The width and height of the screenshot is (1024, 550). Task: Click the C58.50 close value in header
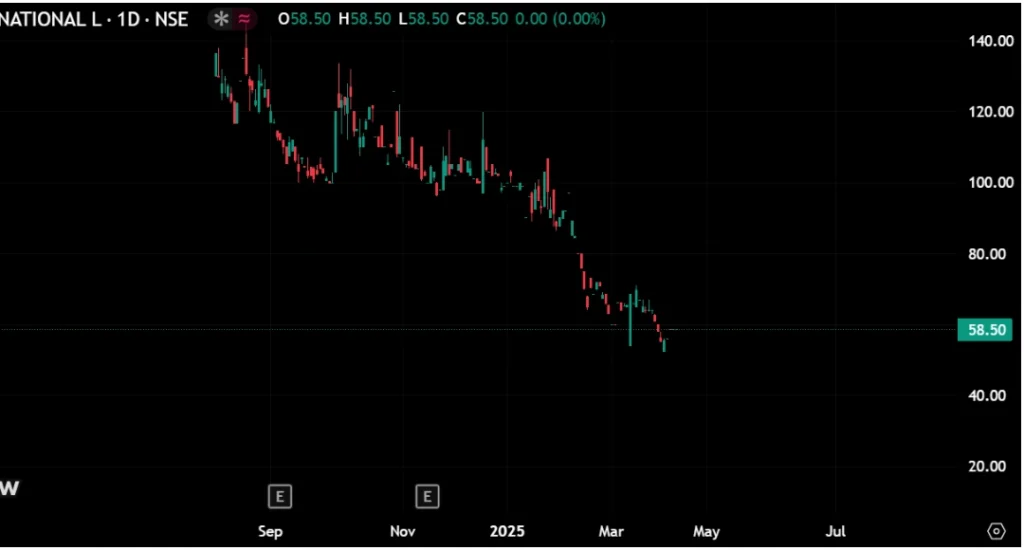pyautogui.click(x=482, y=20)
